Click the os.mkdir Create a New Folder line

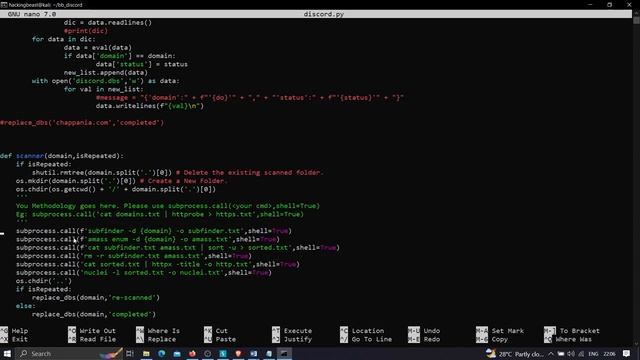pyautogui.click(x=122, y=181)
